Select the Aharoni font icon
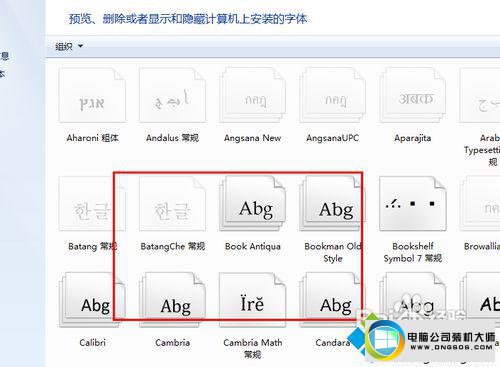 [92, 95]
